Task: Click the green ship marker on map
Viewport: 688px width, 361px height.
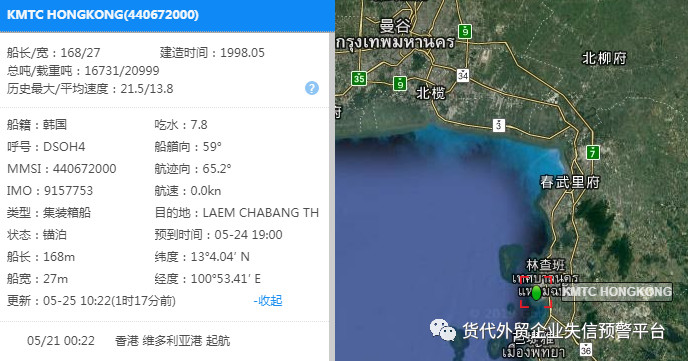Action: tap(536, 293)
